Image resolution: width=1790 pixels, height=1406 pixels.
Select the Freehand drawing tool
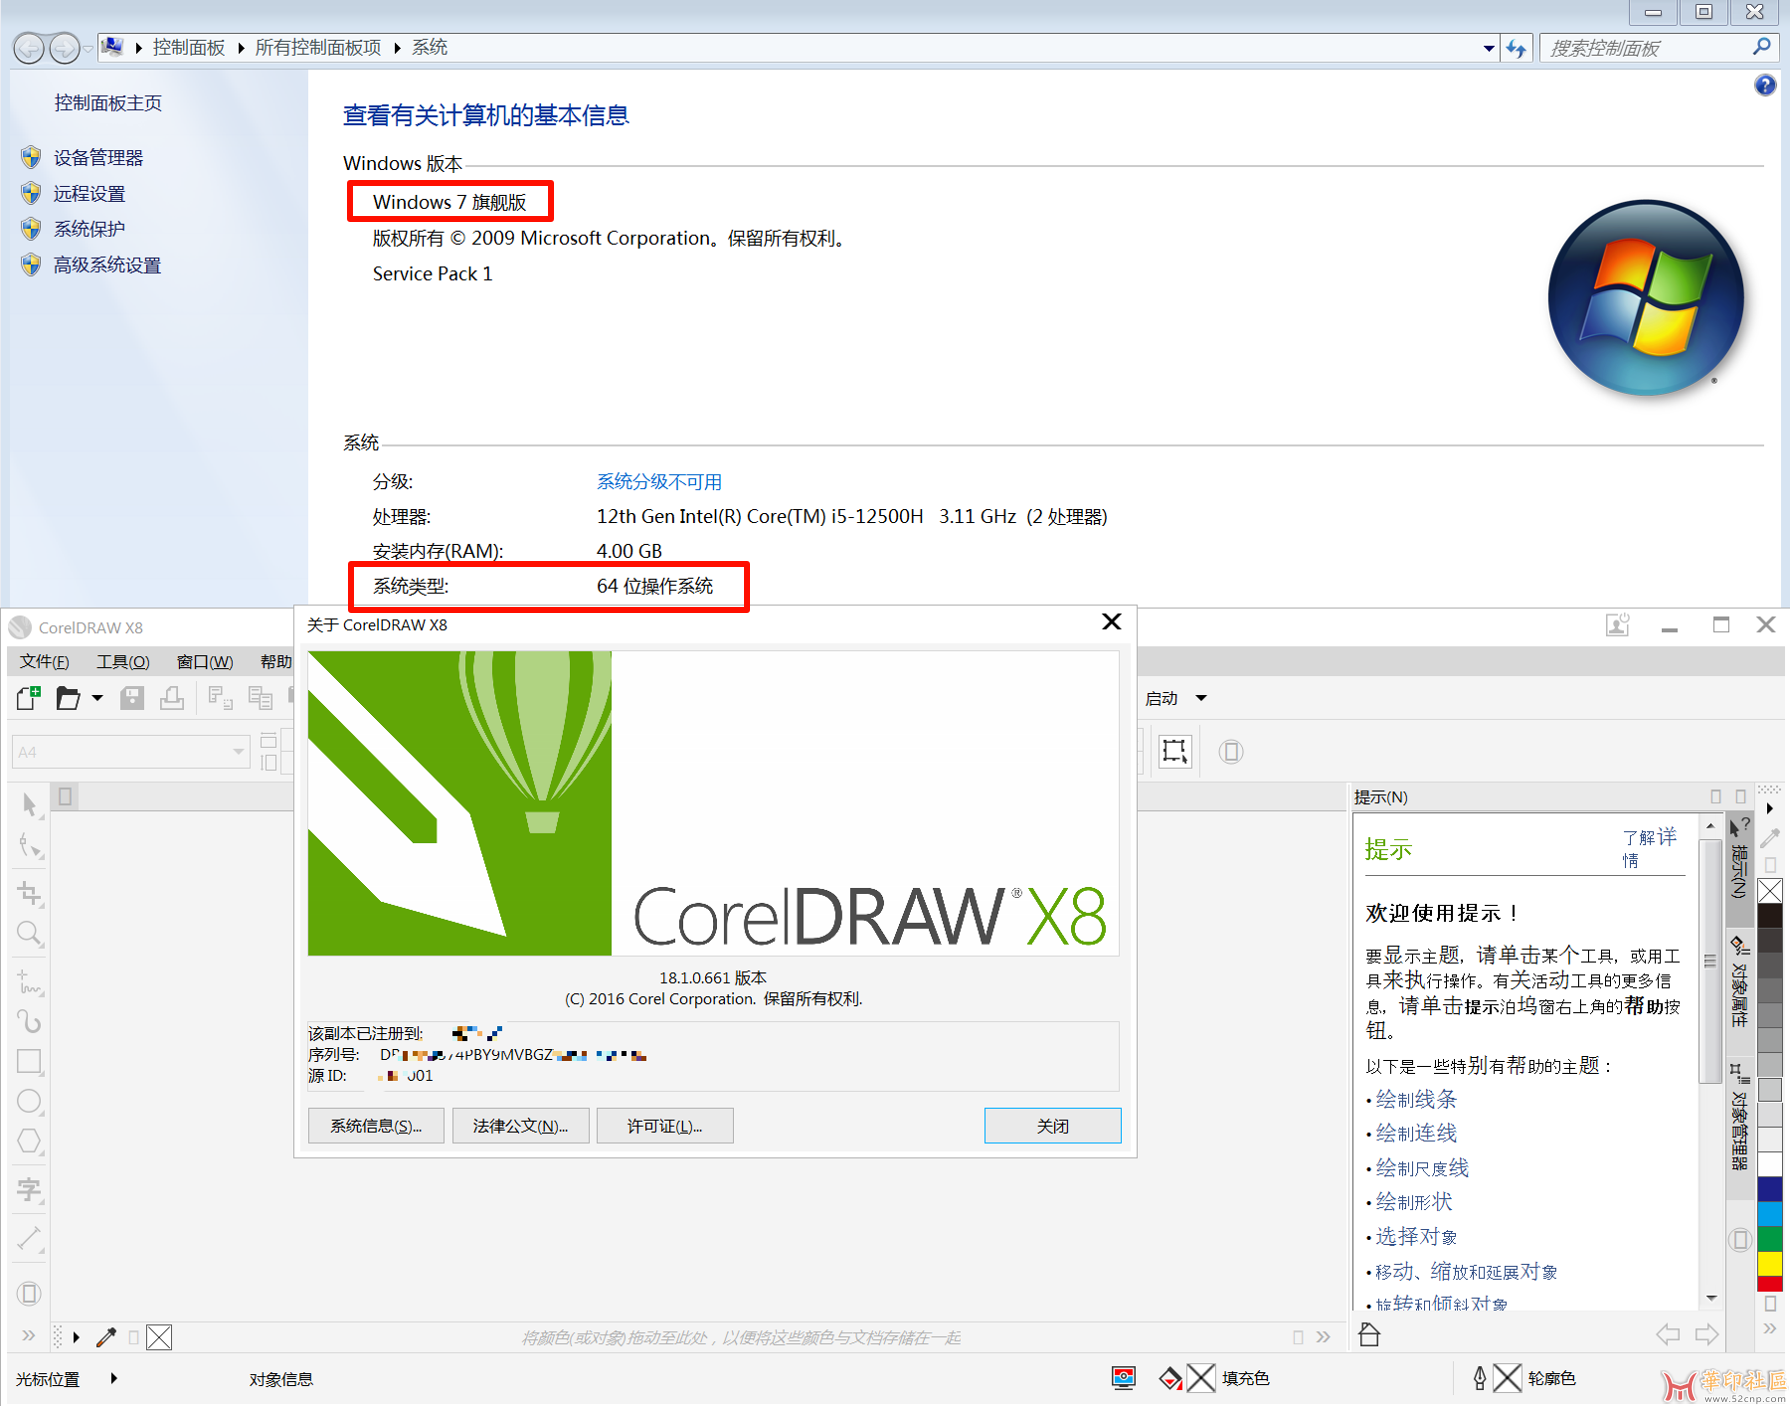coord(30,981)
